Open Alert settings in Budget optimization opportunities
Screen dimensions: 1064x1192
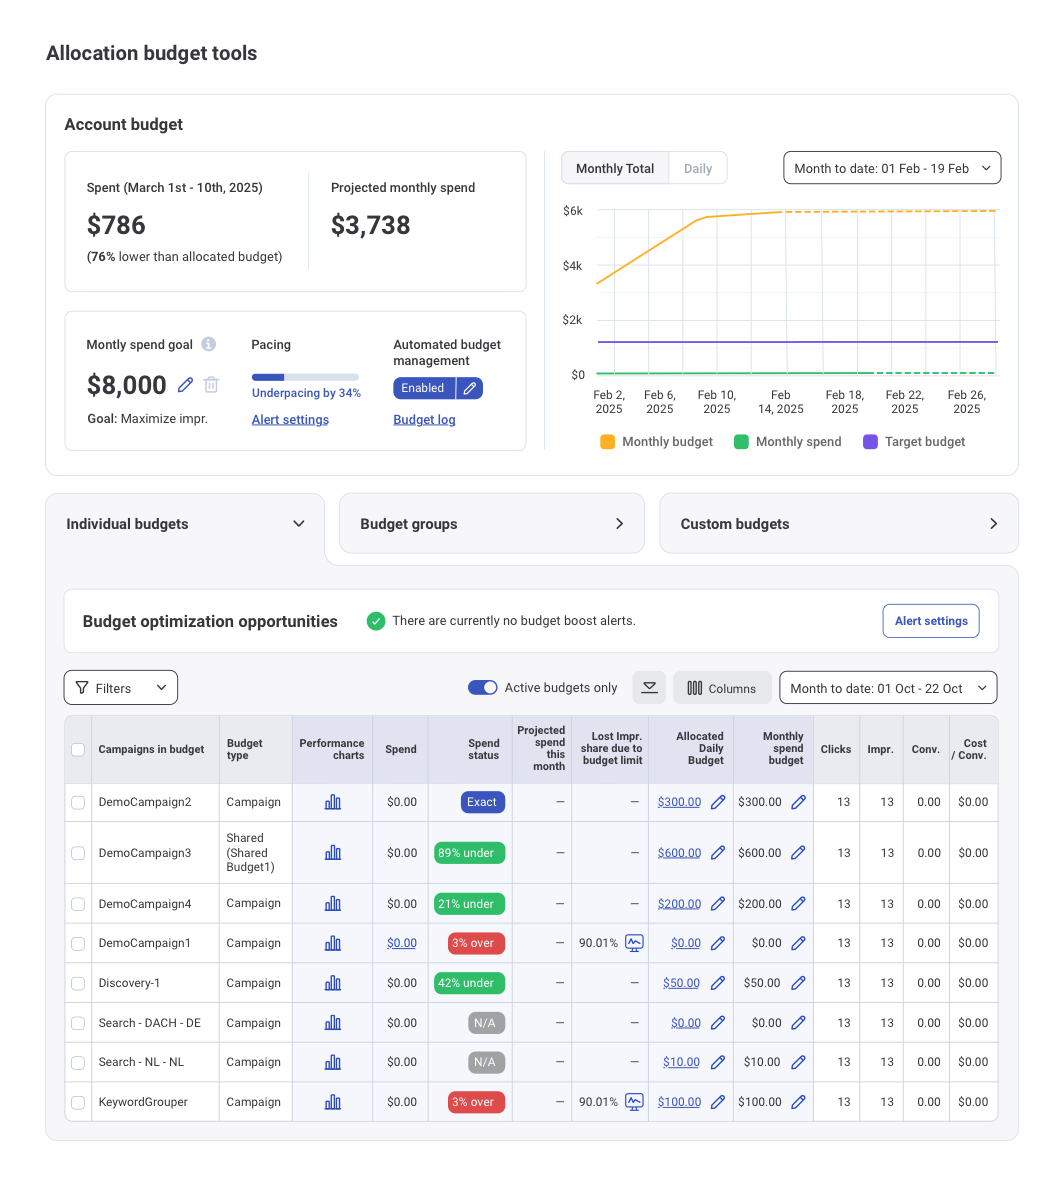coord(930,620)
